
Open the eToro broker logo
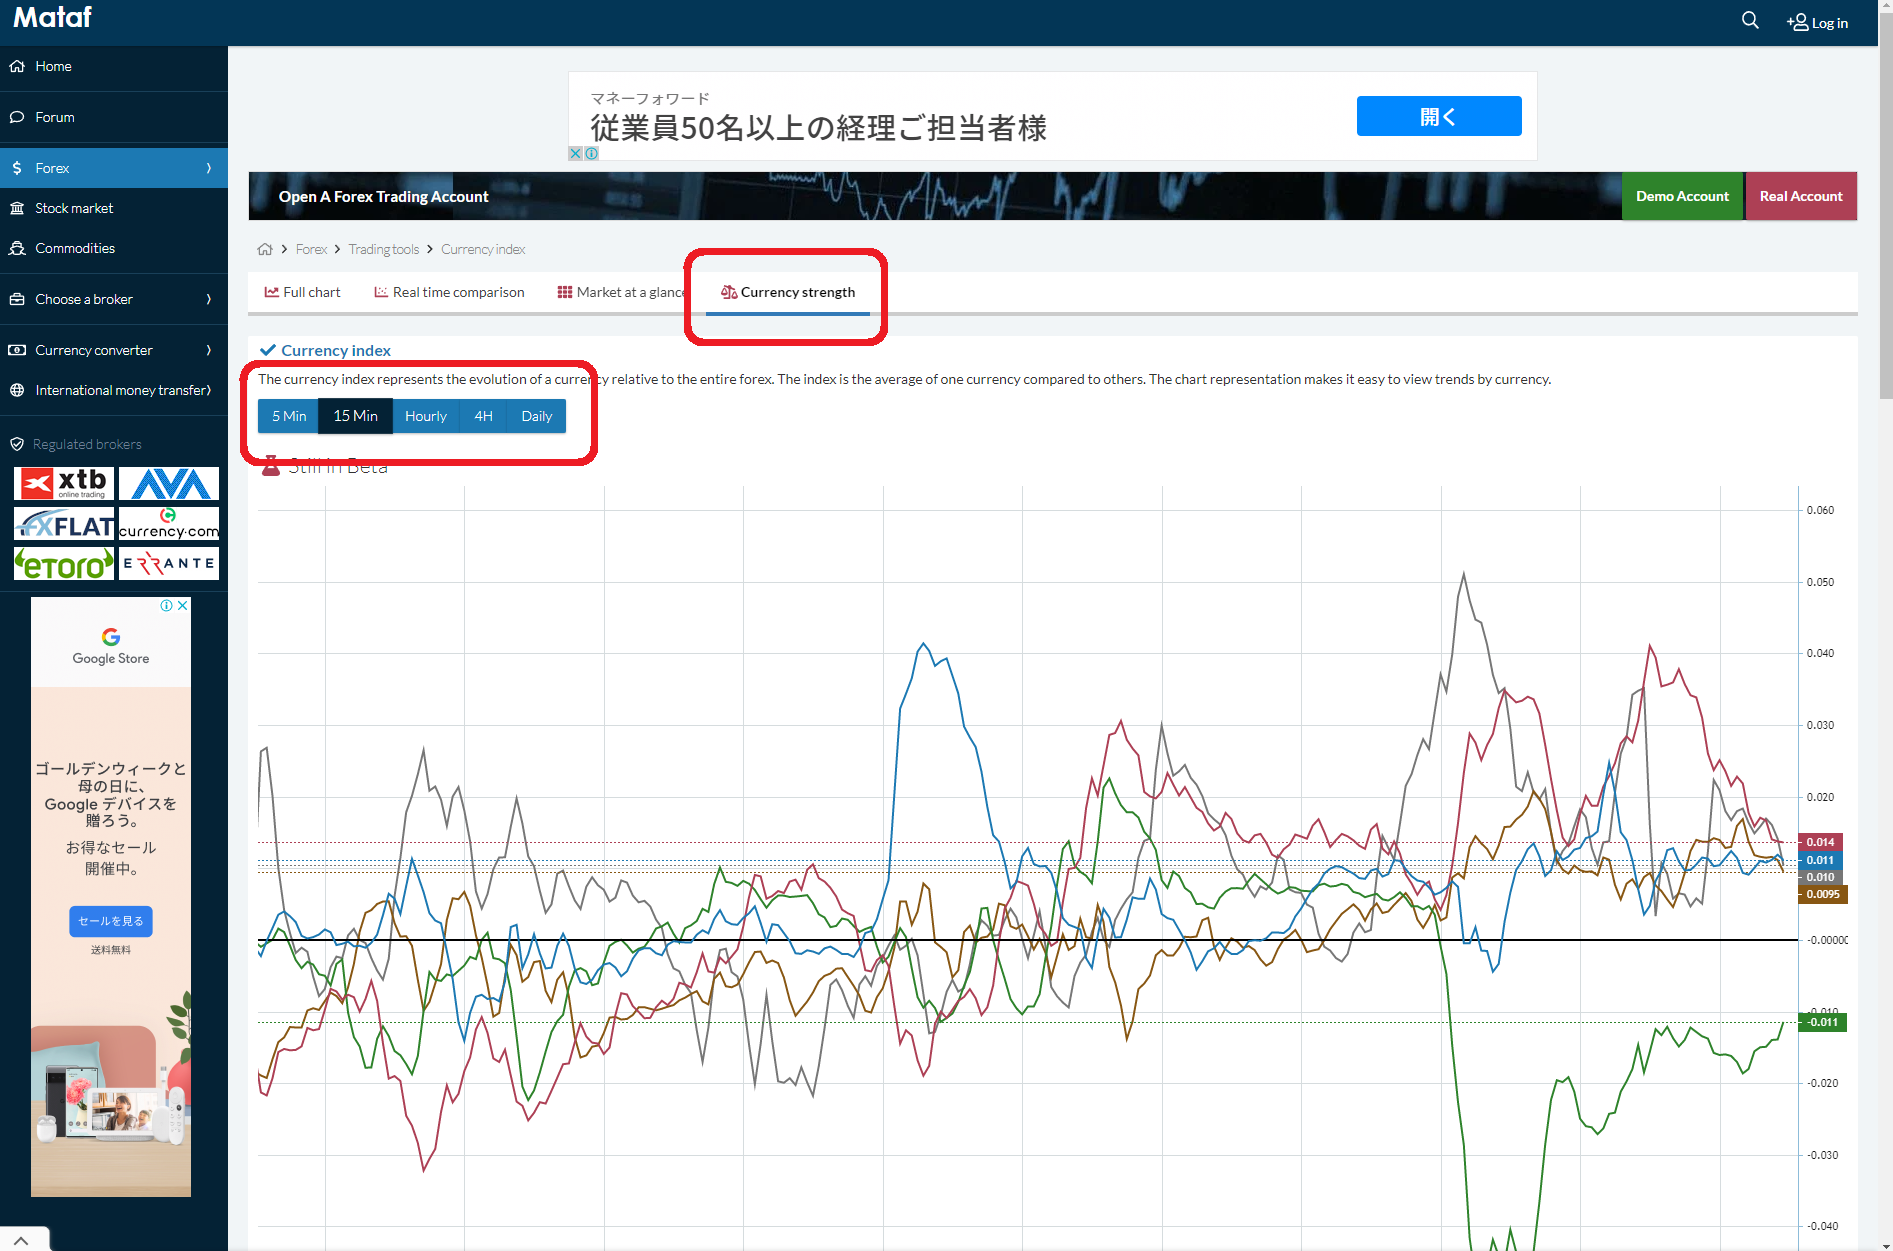[x=64, y=564]
